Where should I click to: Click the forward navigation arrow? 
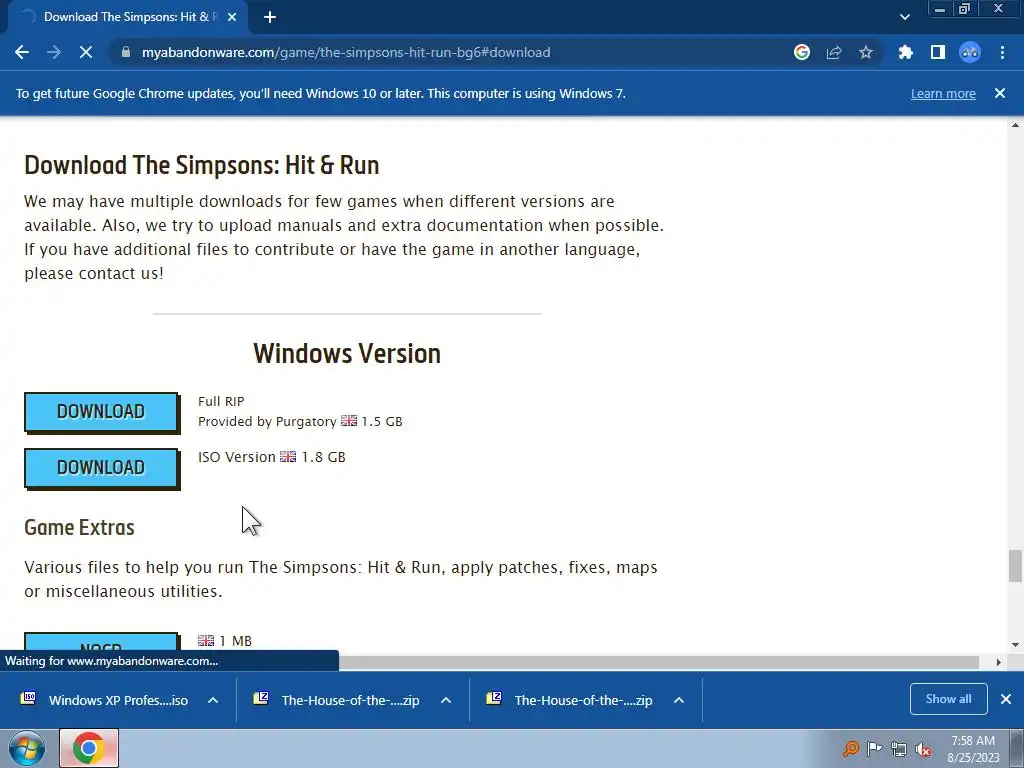pyautogui.click(x=54, y=52)
